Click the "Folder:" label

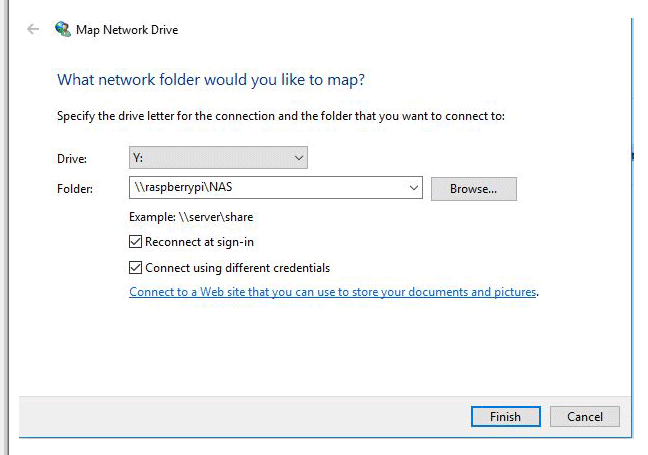(x=75, y=188)
